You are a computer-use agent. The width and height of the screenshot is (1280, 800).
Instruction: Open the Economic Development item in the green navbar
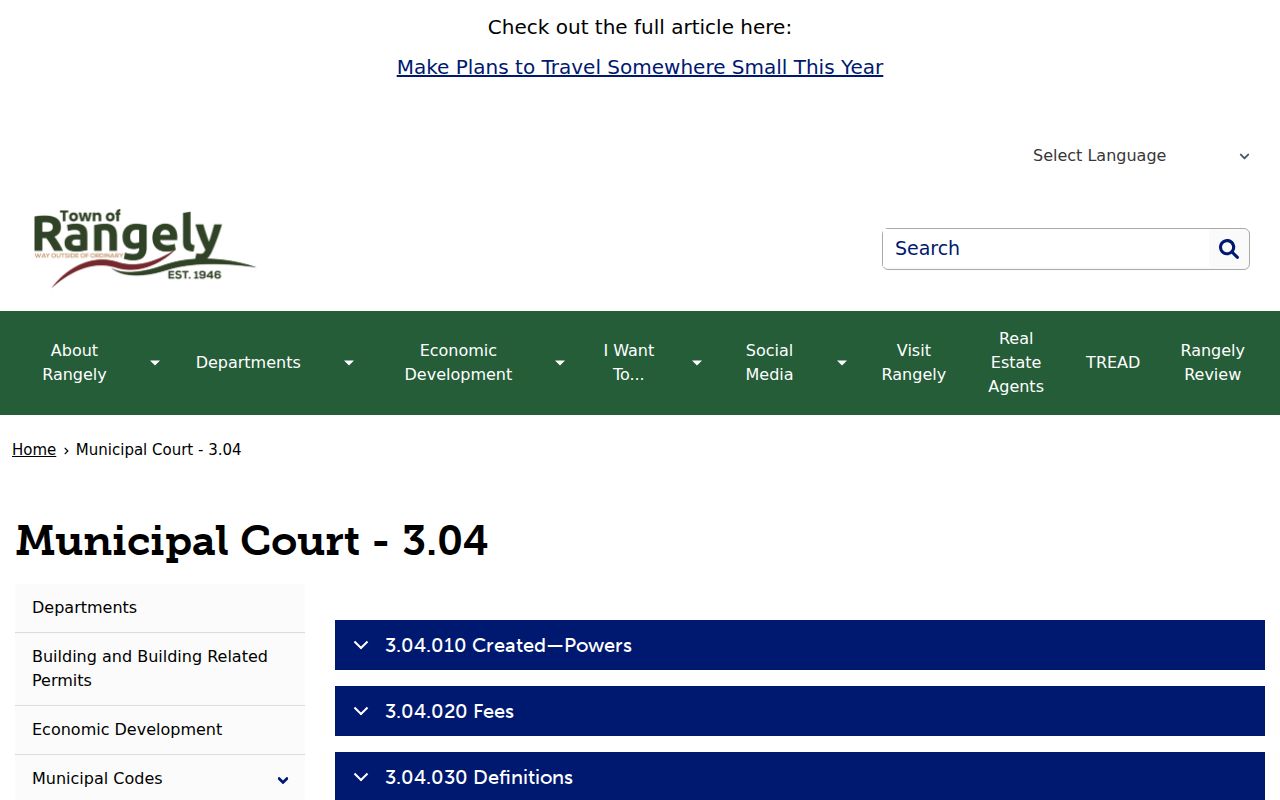[x=458, y=363]
